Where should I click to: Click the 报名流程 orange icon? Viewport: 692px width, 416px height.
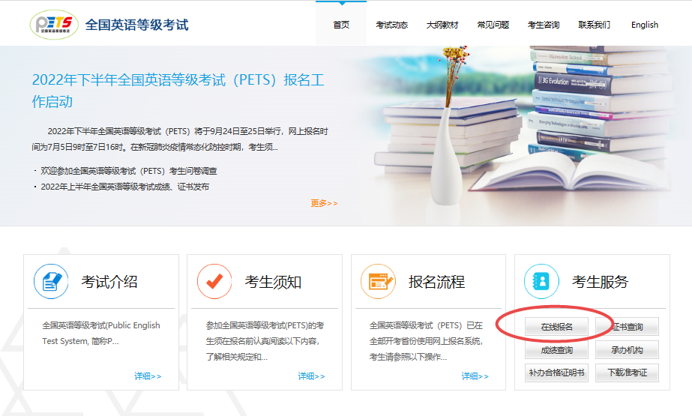click(x=379, y=282)
